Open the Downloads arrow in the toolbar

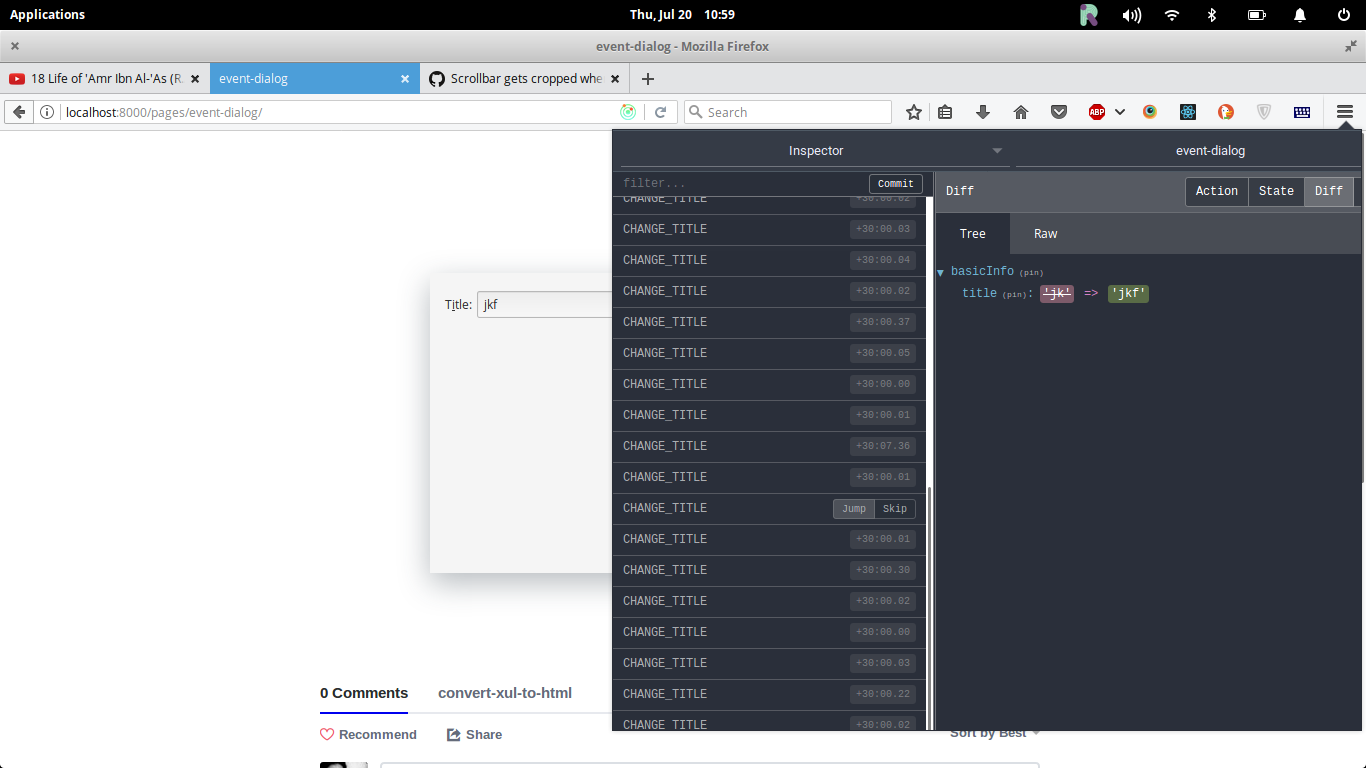click(982, 111)
